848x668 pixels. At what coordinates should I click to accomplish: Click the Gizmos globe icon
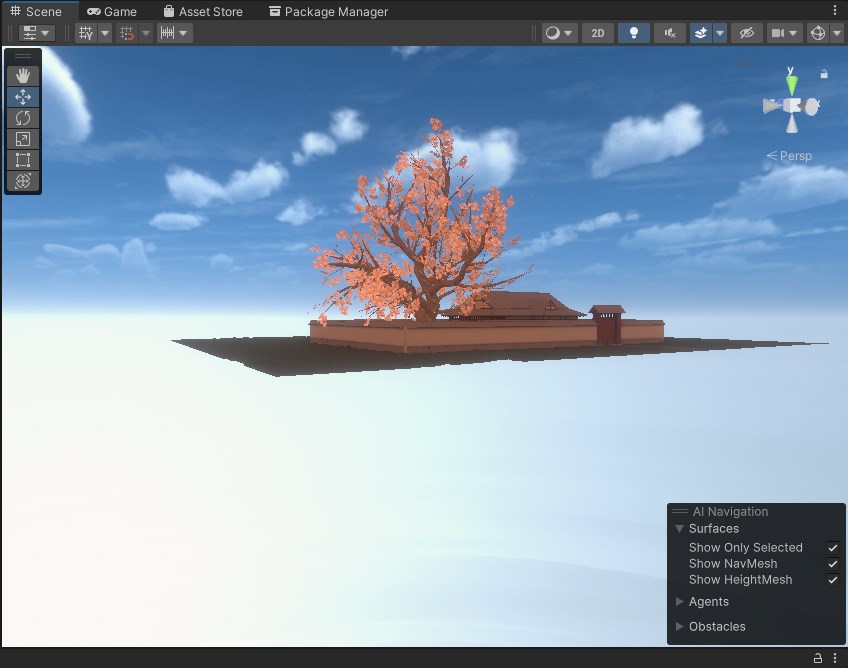(818, 33)
